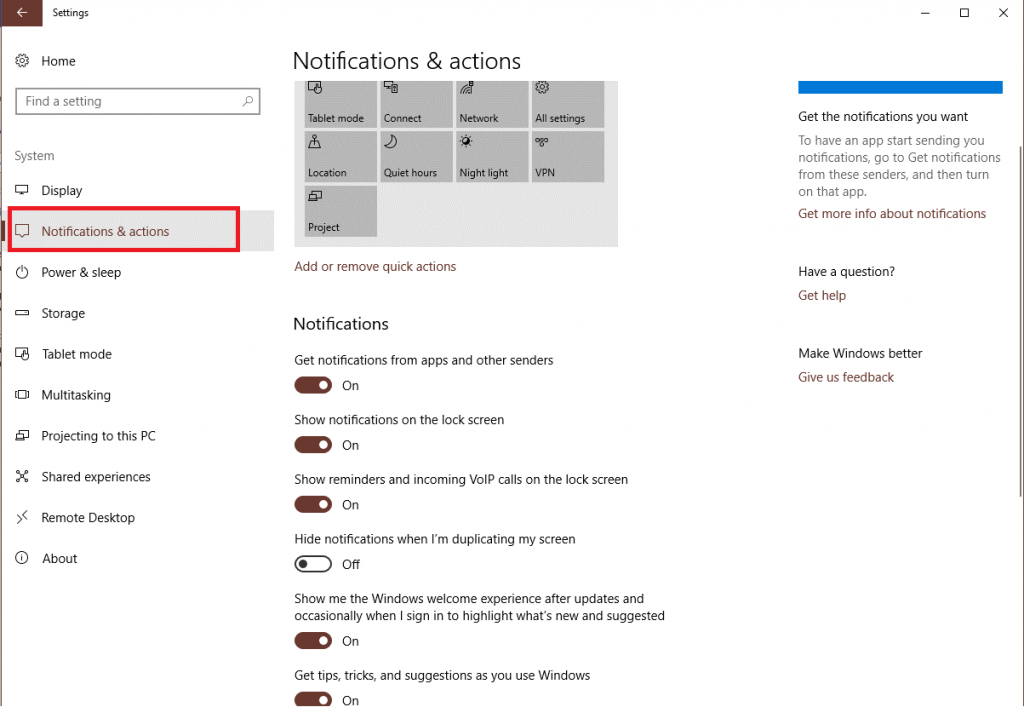Click into the Find a setting box

coord(138,101)
